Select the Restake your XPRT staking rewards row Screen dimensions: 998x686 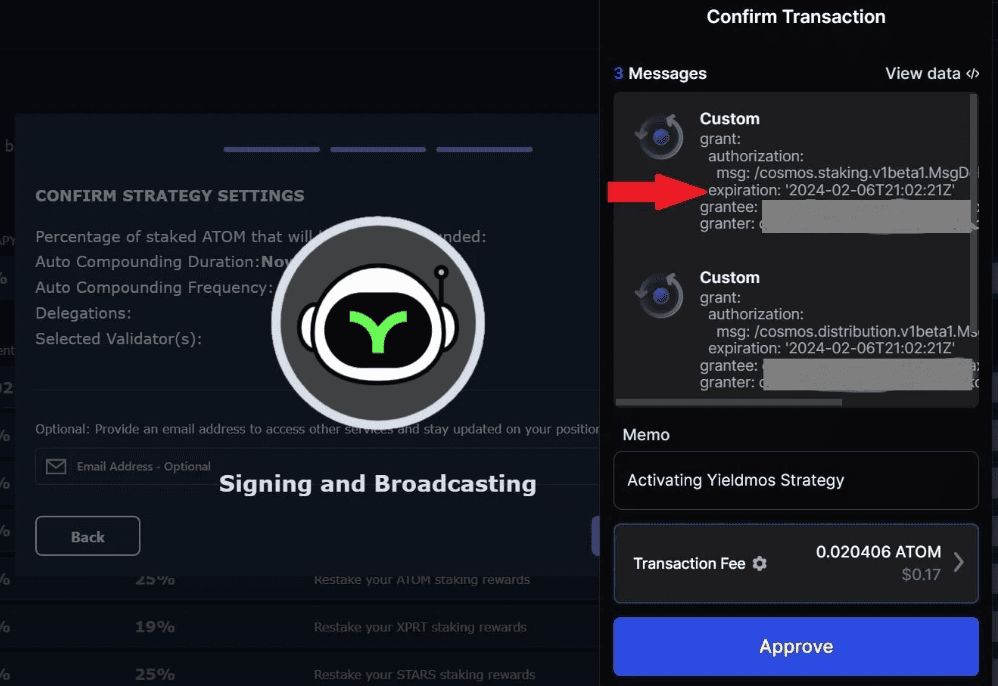pos(299,627)
